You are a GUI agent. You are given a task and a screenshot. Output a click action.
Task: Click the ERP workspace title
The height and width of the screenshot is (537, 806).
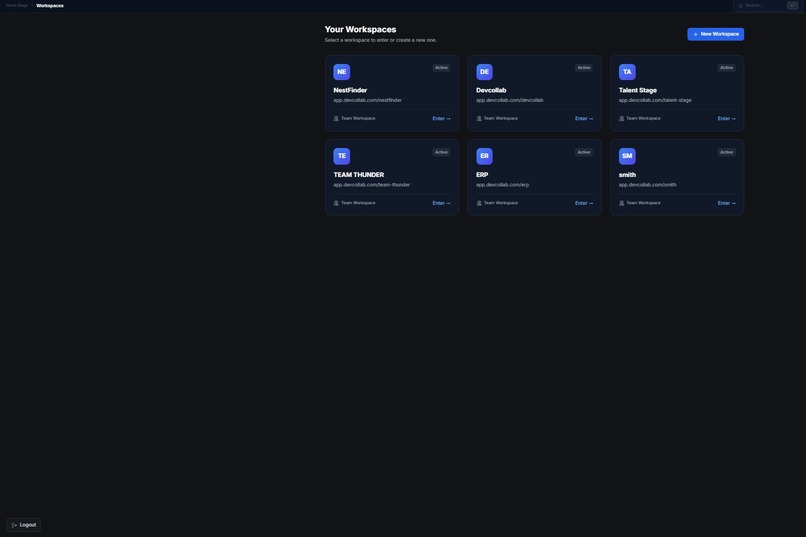[482, 175]
